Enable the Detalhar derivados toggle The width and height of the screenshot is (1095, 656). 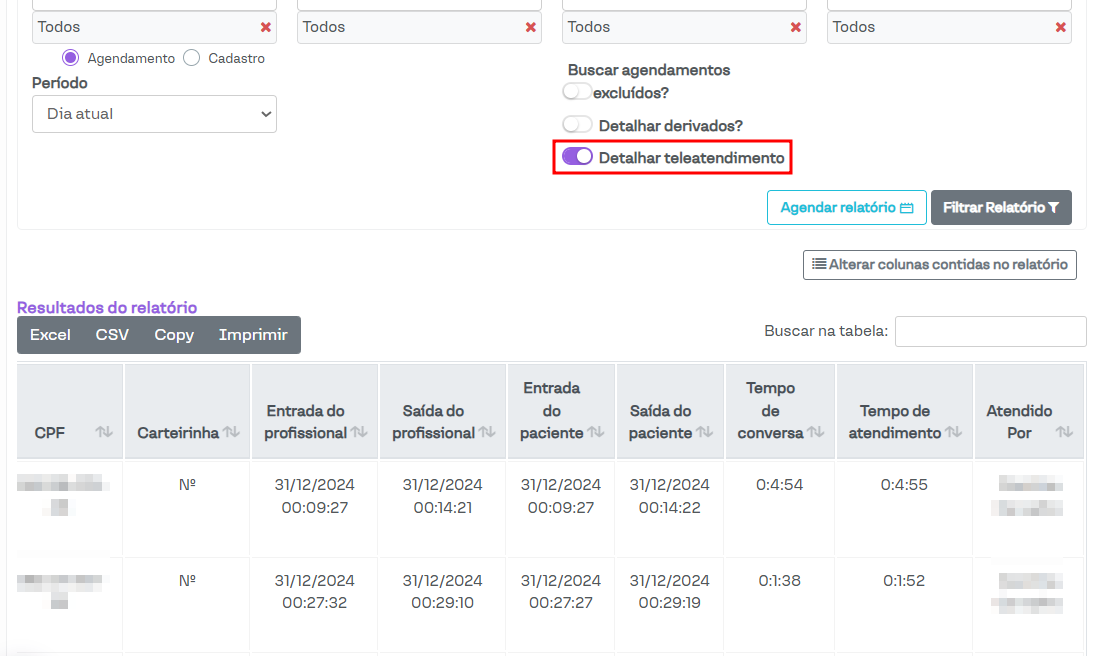click(577, 125)
